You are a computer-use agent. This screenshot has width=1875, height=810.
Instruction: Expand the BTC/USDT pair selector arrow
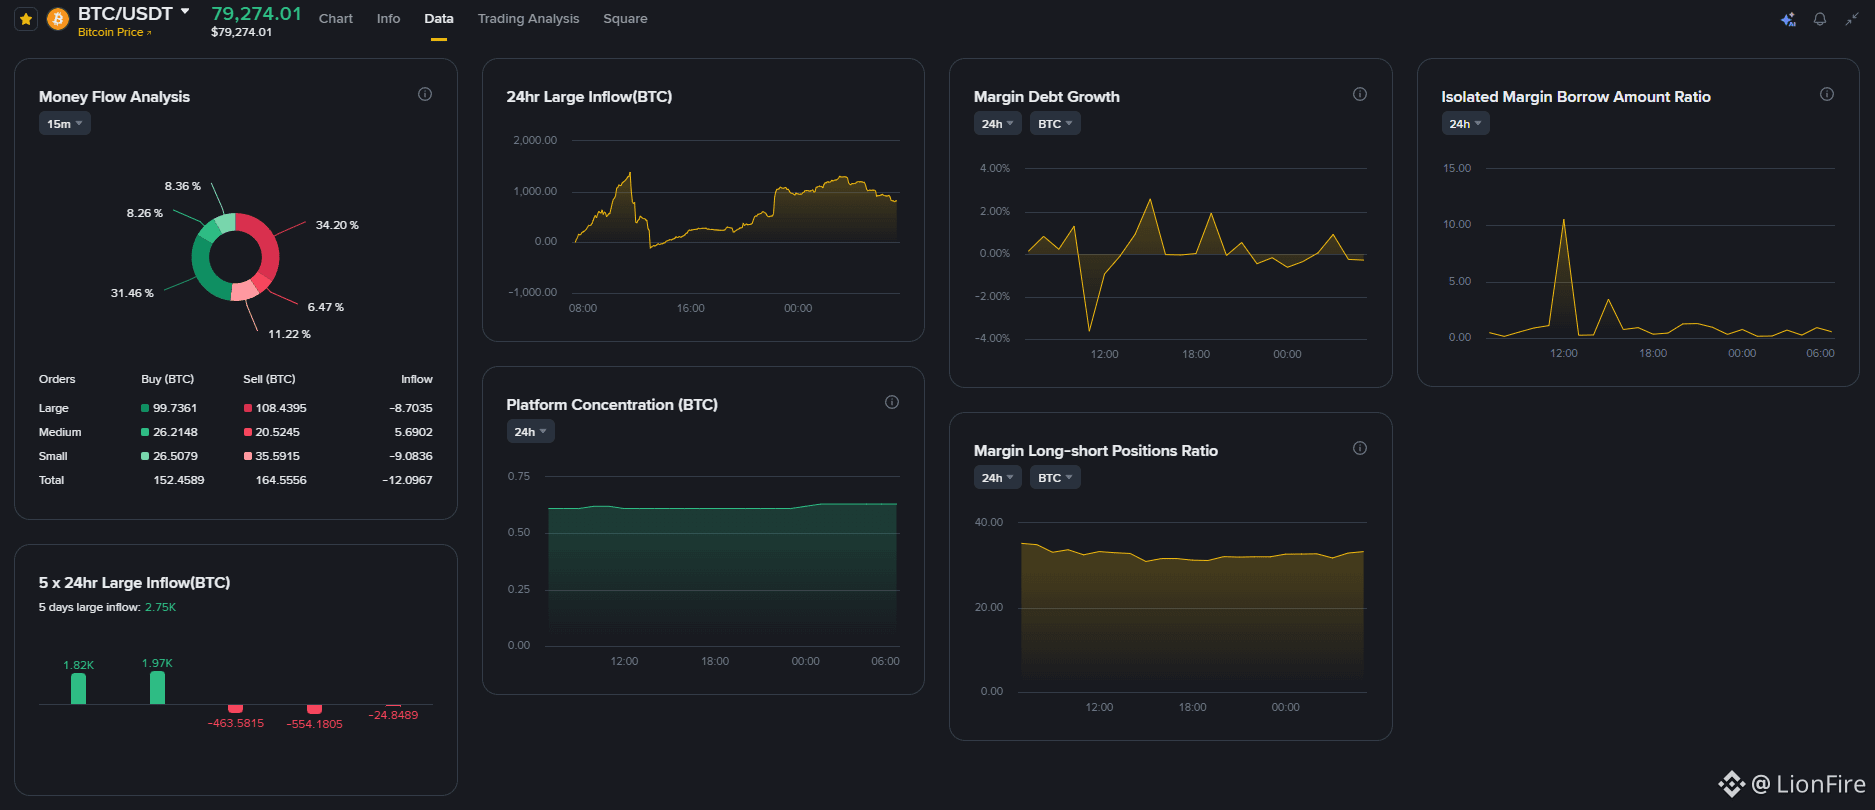coord(185,12)
